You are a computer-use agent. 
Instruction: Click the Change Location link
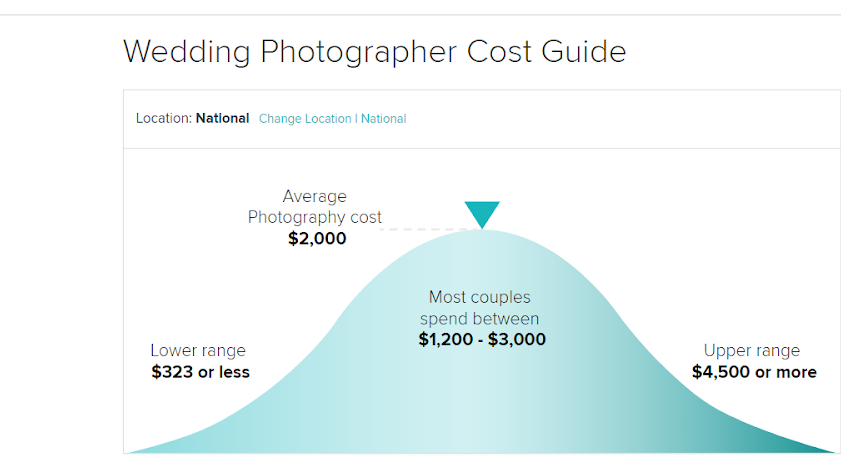[305, 119]
